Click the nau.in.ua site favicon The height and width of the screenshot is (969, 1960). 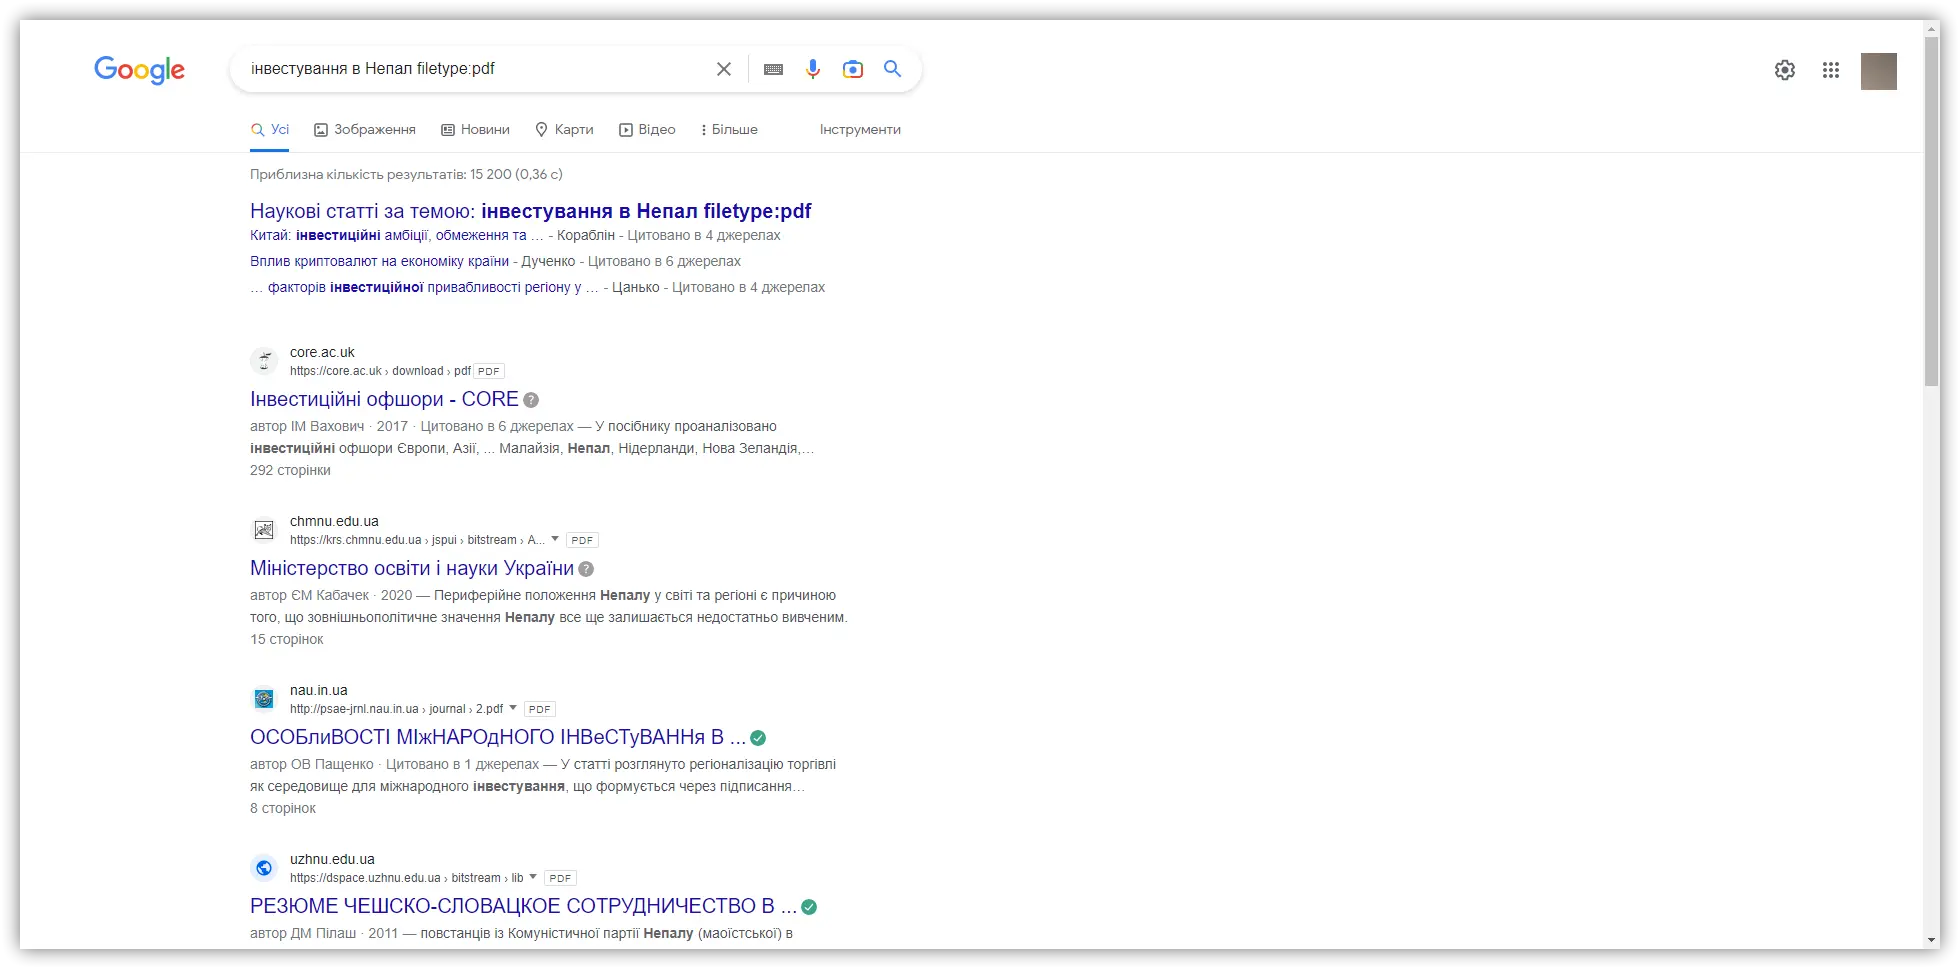[264, 698]
